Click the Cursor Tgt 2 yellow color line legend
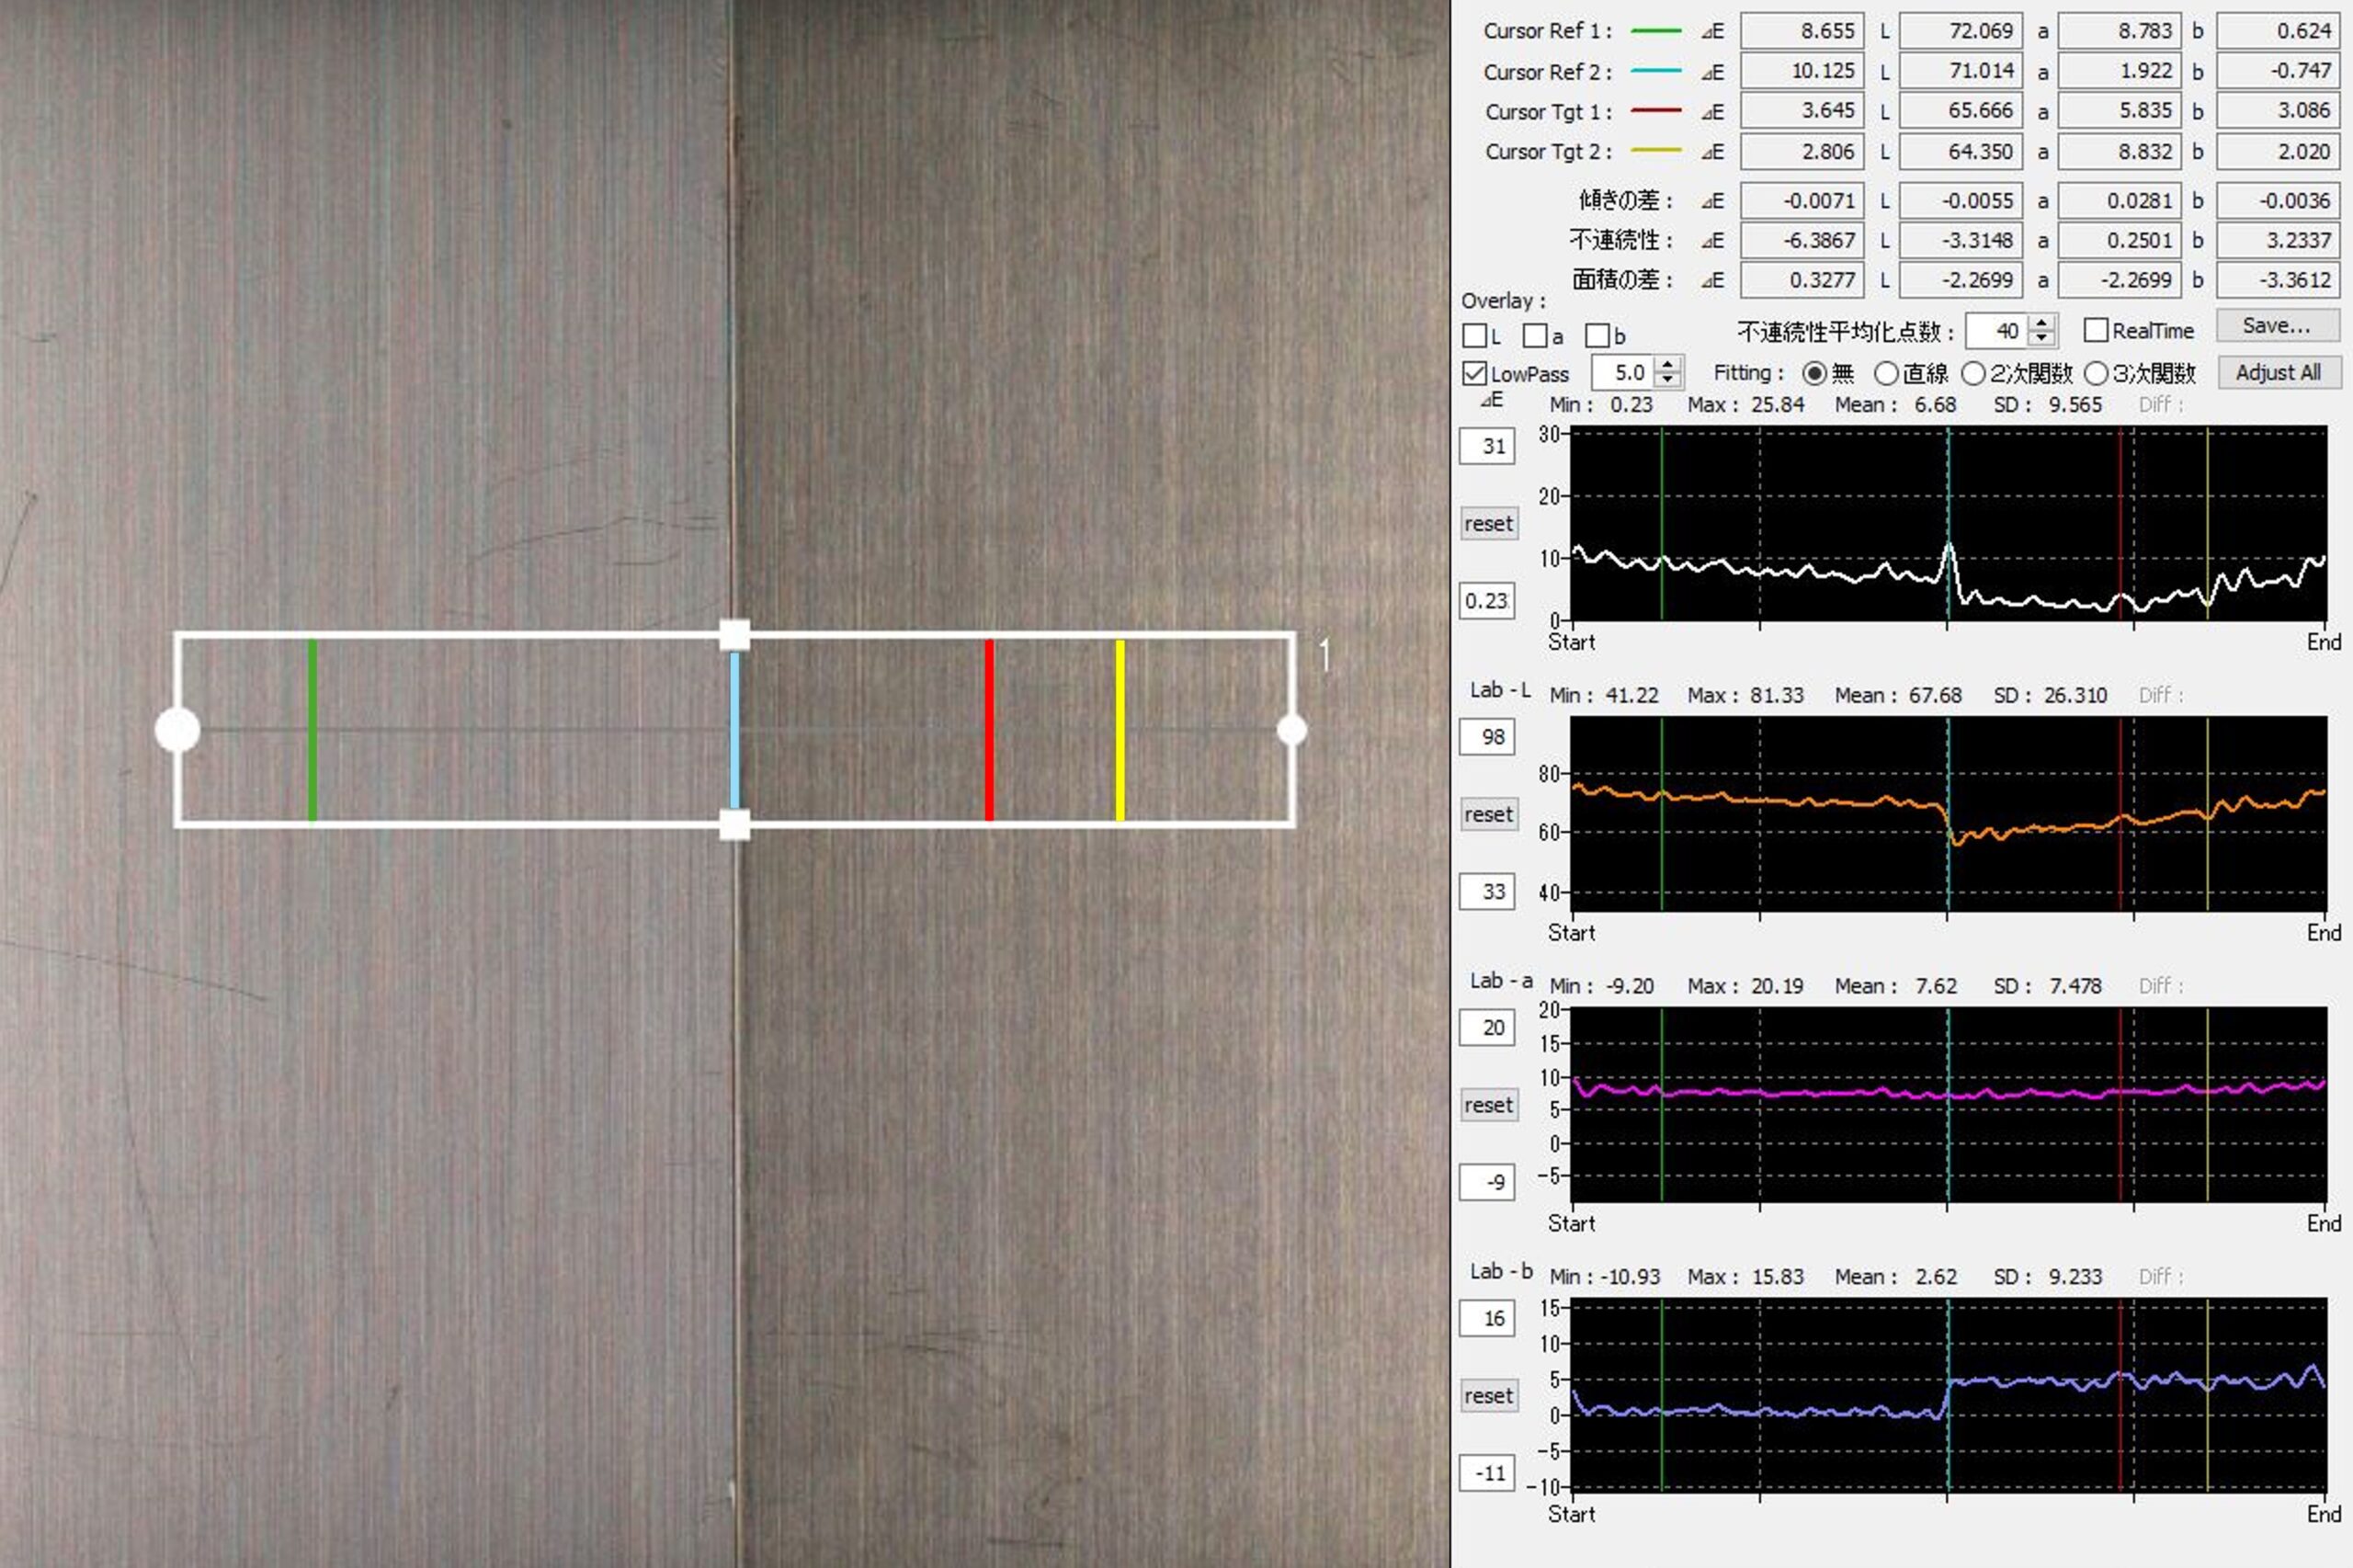This screenshot has height=1568, width=2353. tap(1656, 151)
